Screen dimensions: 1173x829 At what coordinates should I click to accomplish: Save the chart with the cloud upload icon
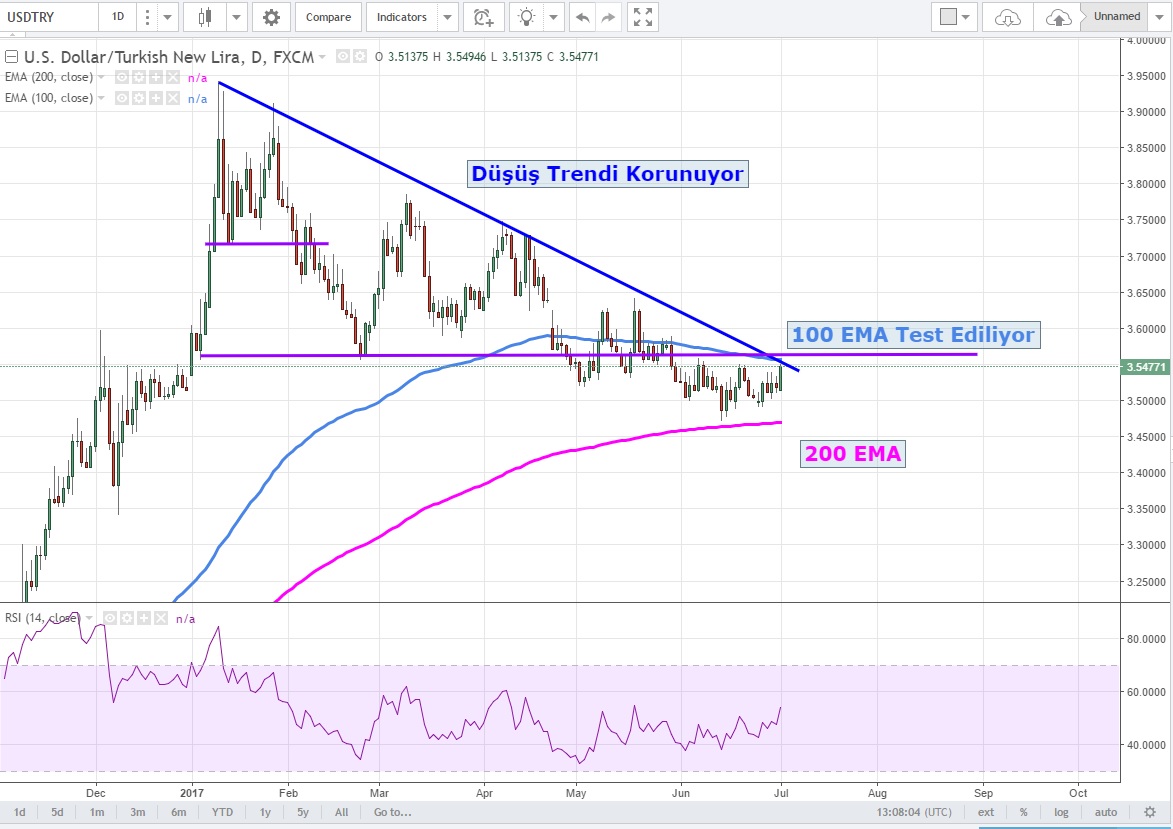point(1058,17)
